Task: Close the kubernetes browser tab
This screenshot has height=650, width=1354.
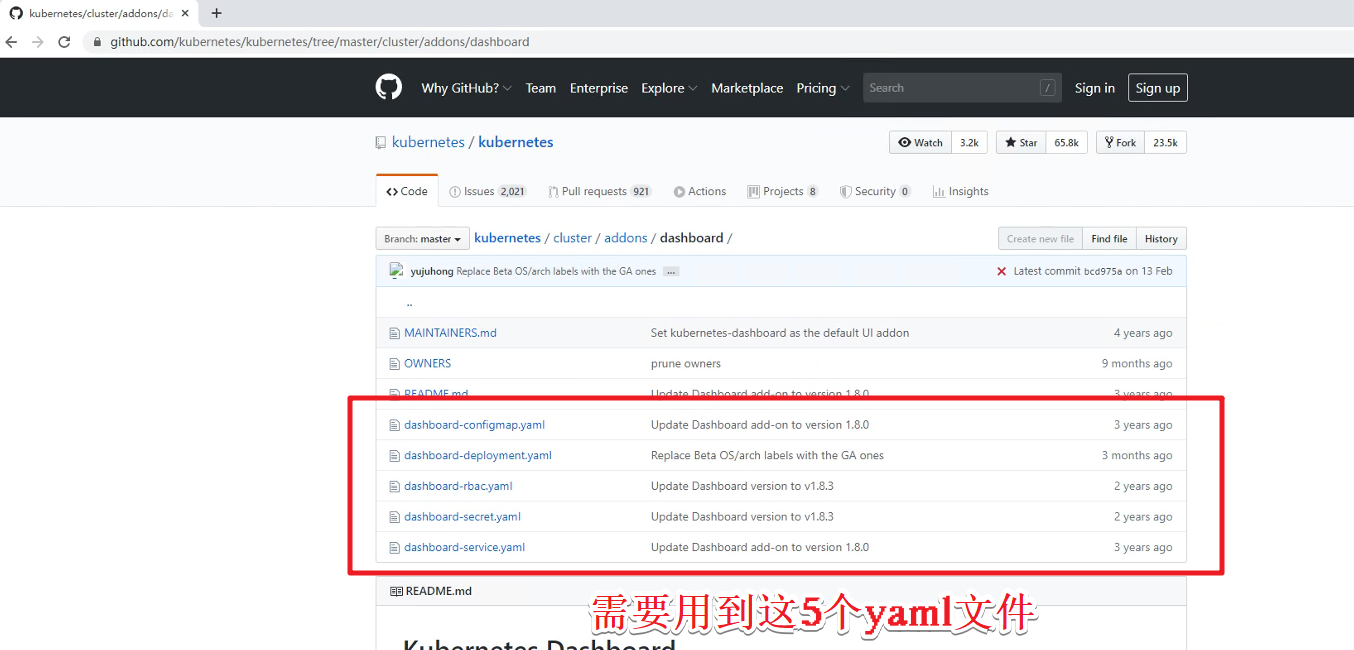Action: (185, 13)
